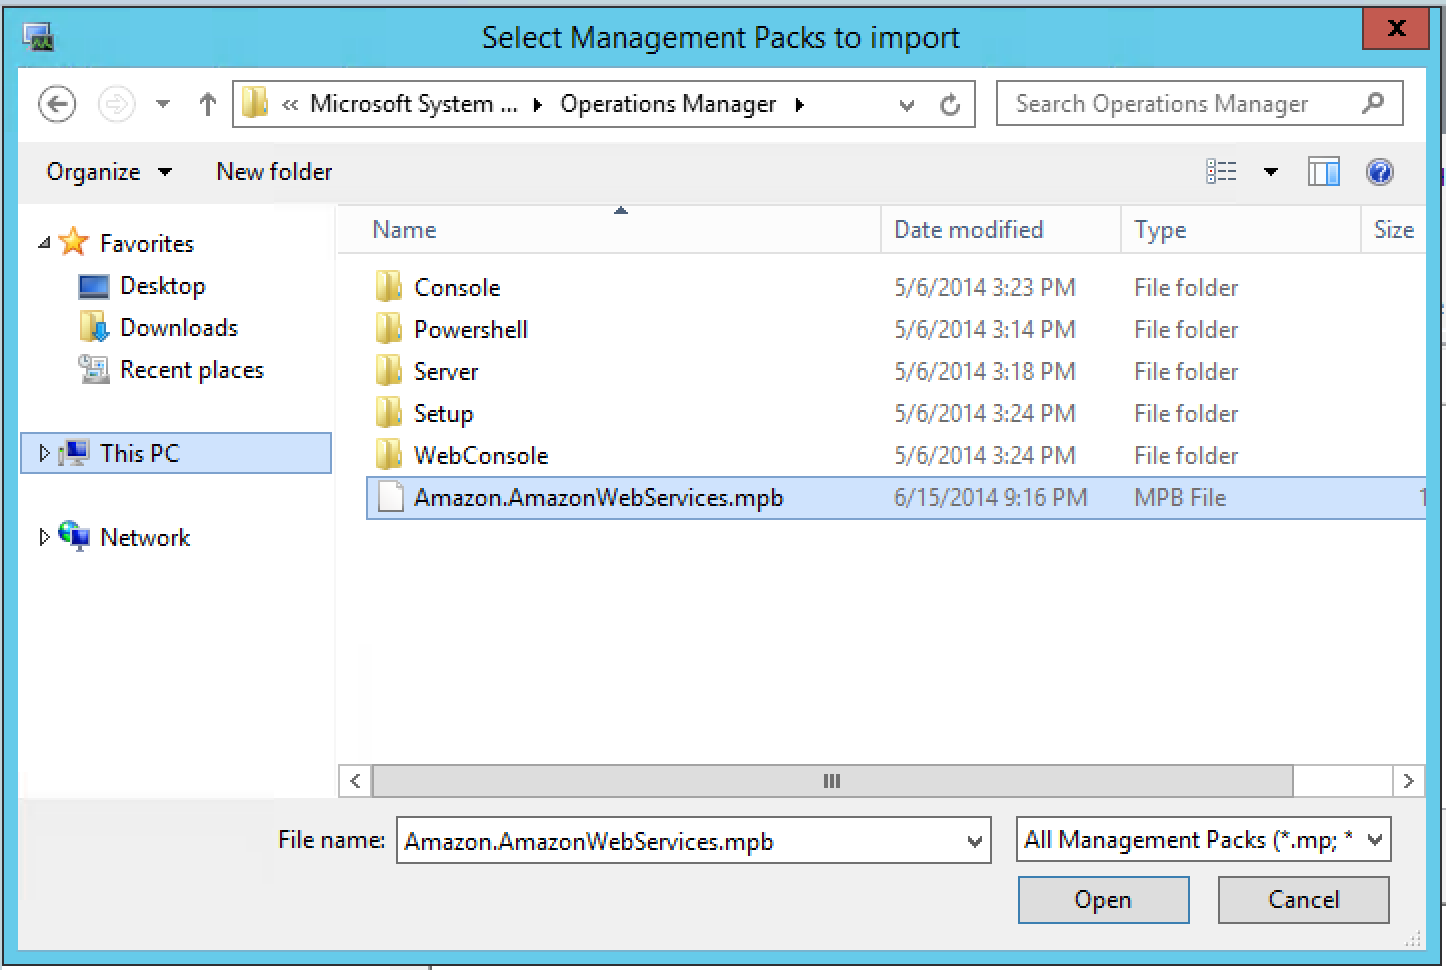Select the Amazon.AmazonWebServices.mpb file

(598, 498)
